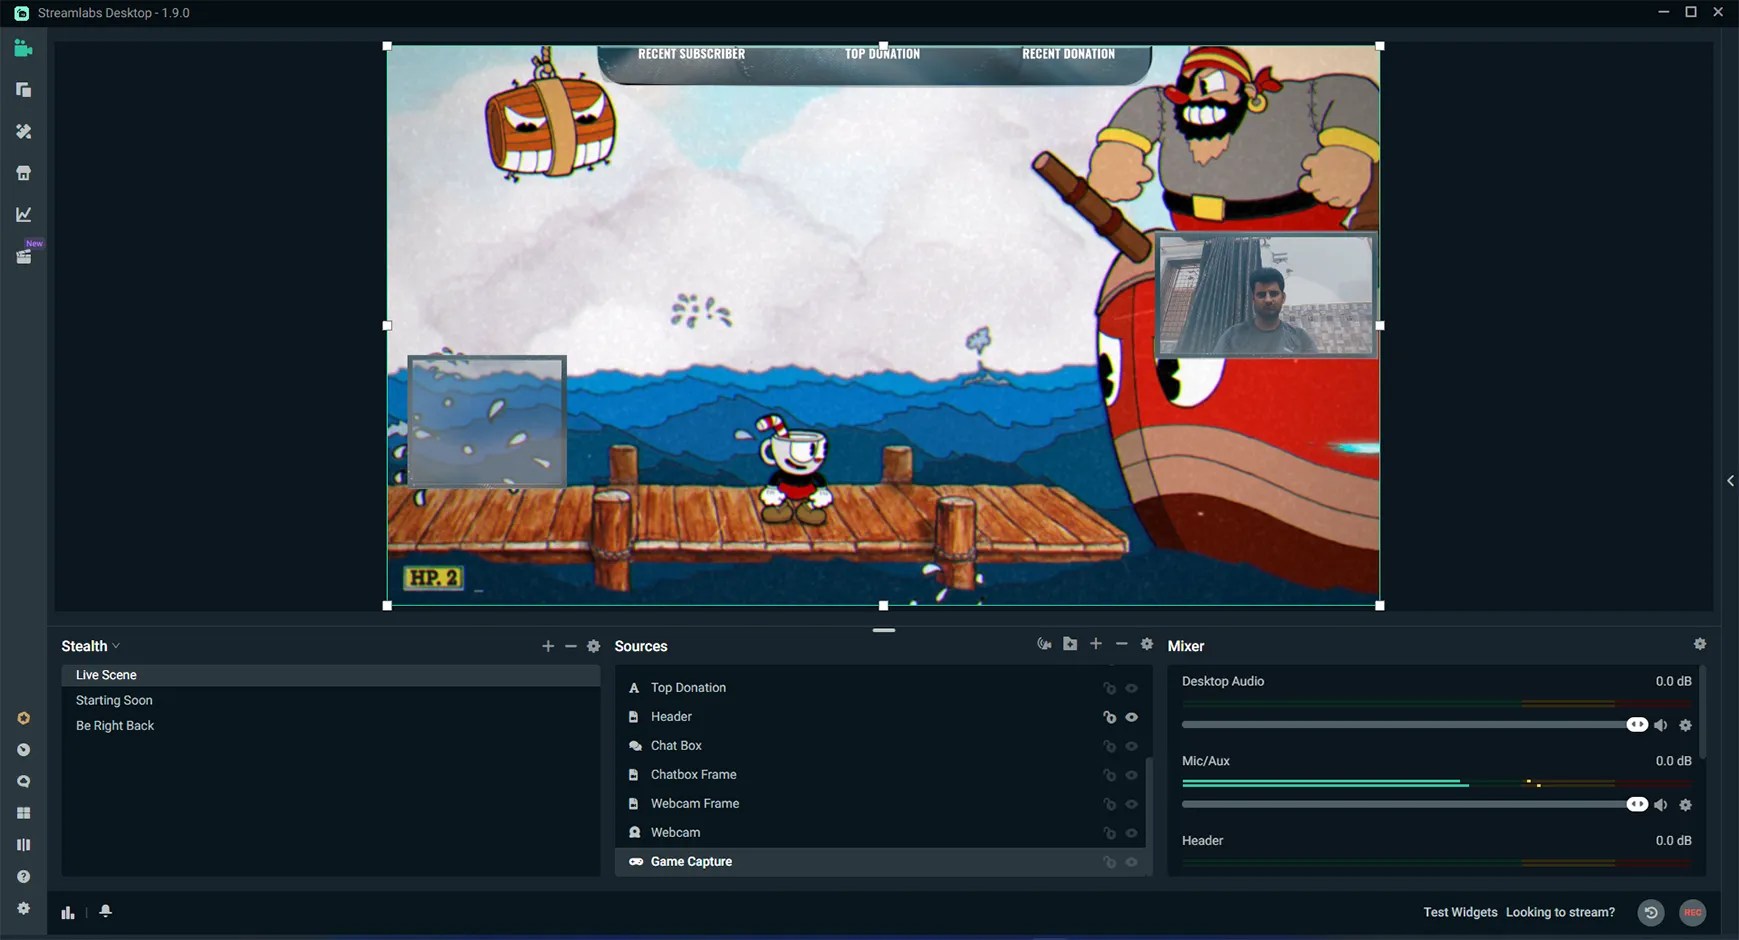Viewport: 1739px width, 940px height.
Task: Collapse the right panel using the chevron
Action: (x=1731, y=480)
